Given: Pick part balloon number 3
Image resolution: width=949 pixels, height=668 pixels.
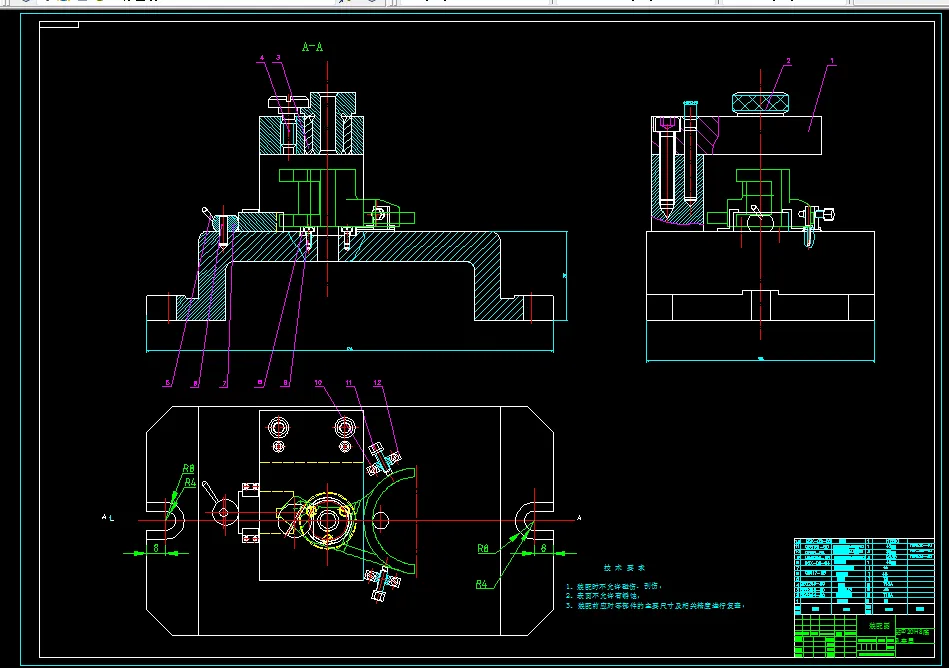Looking at the screenshot, I should coord(278,58).
